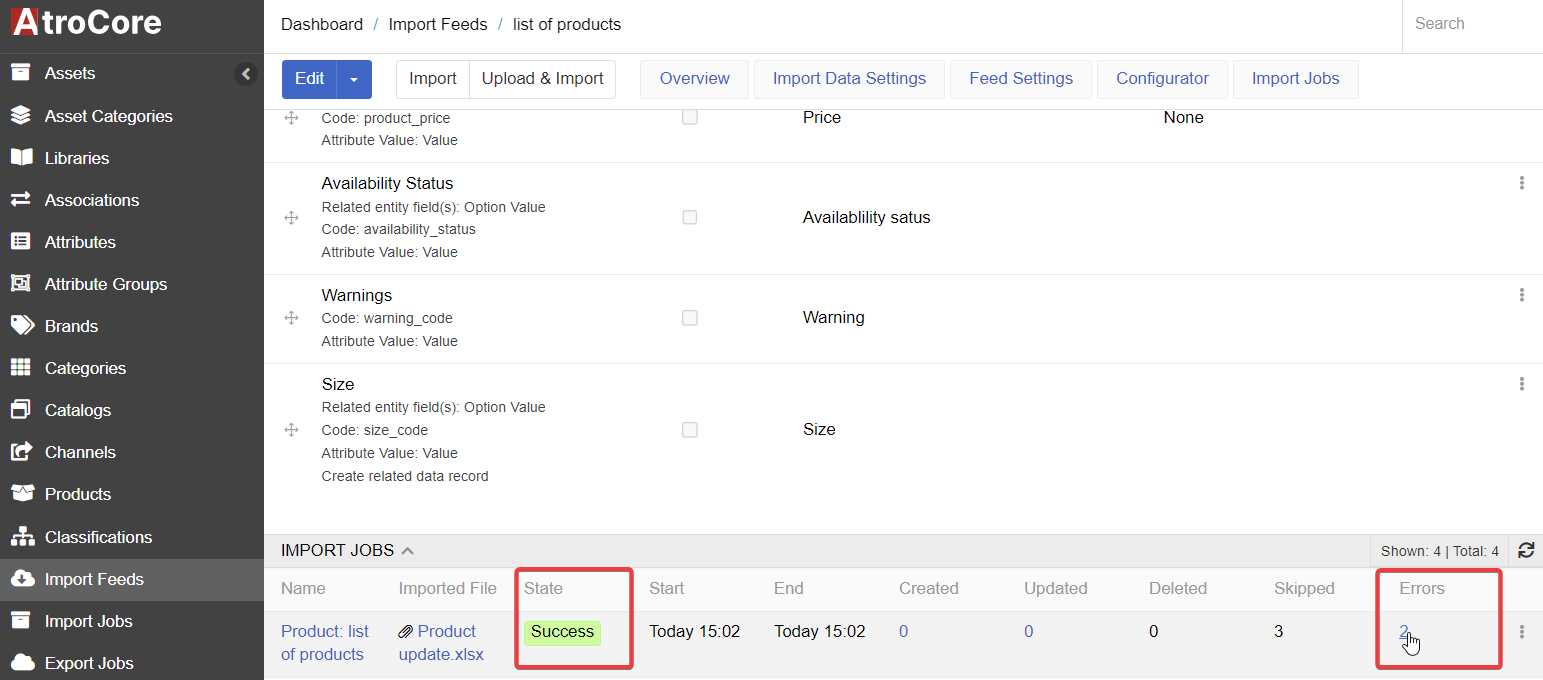Click the Channels share icon

click(x=21, y=452)
